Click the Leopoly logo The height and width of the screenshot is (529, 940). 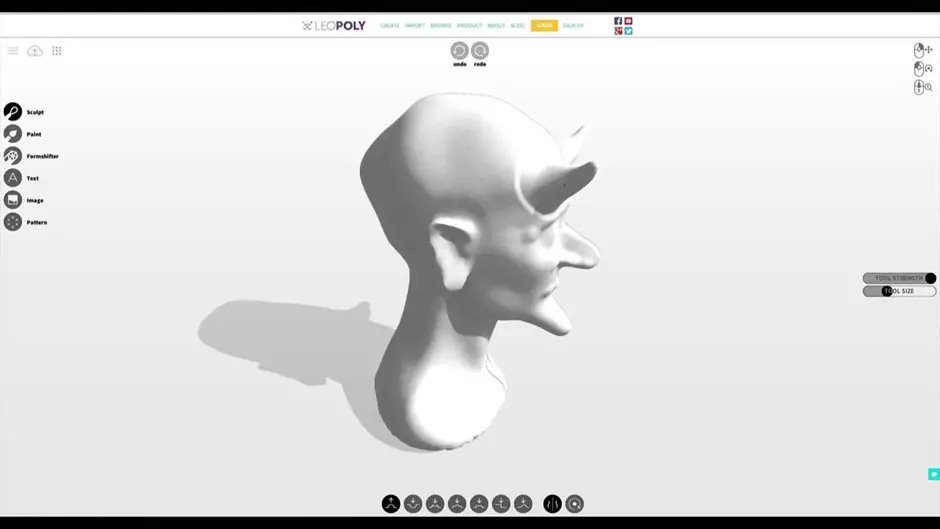(334, 26)
